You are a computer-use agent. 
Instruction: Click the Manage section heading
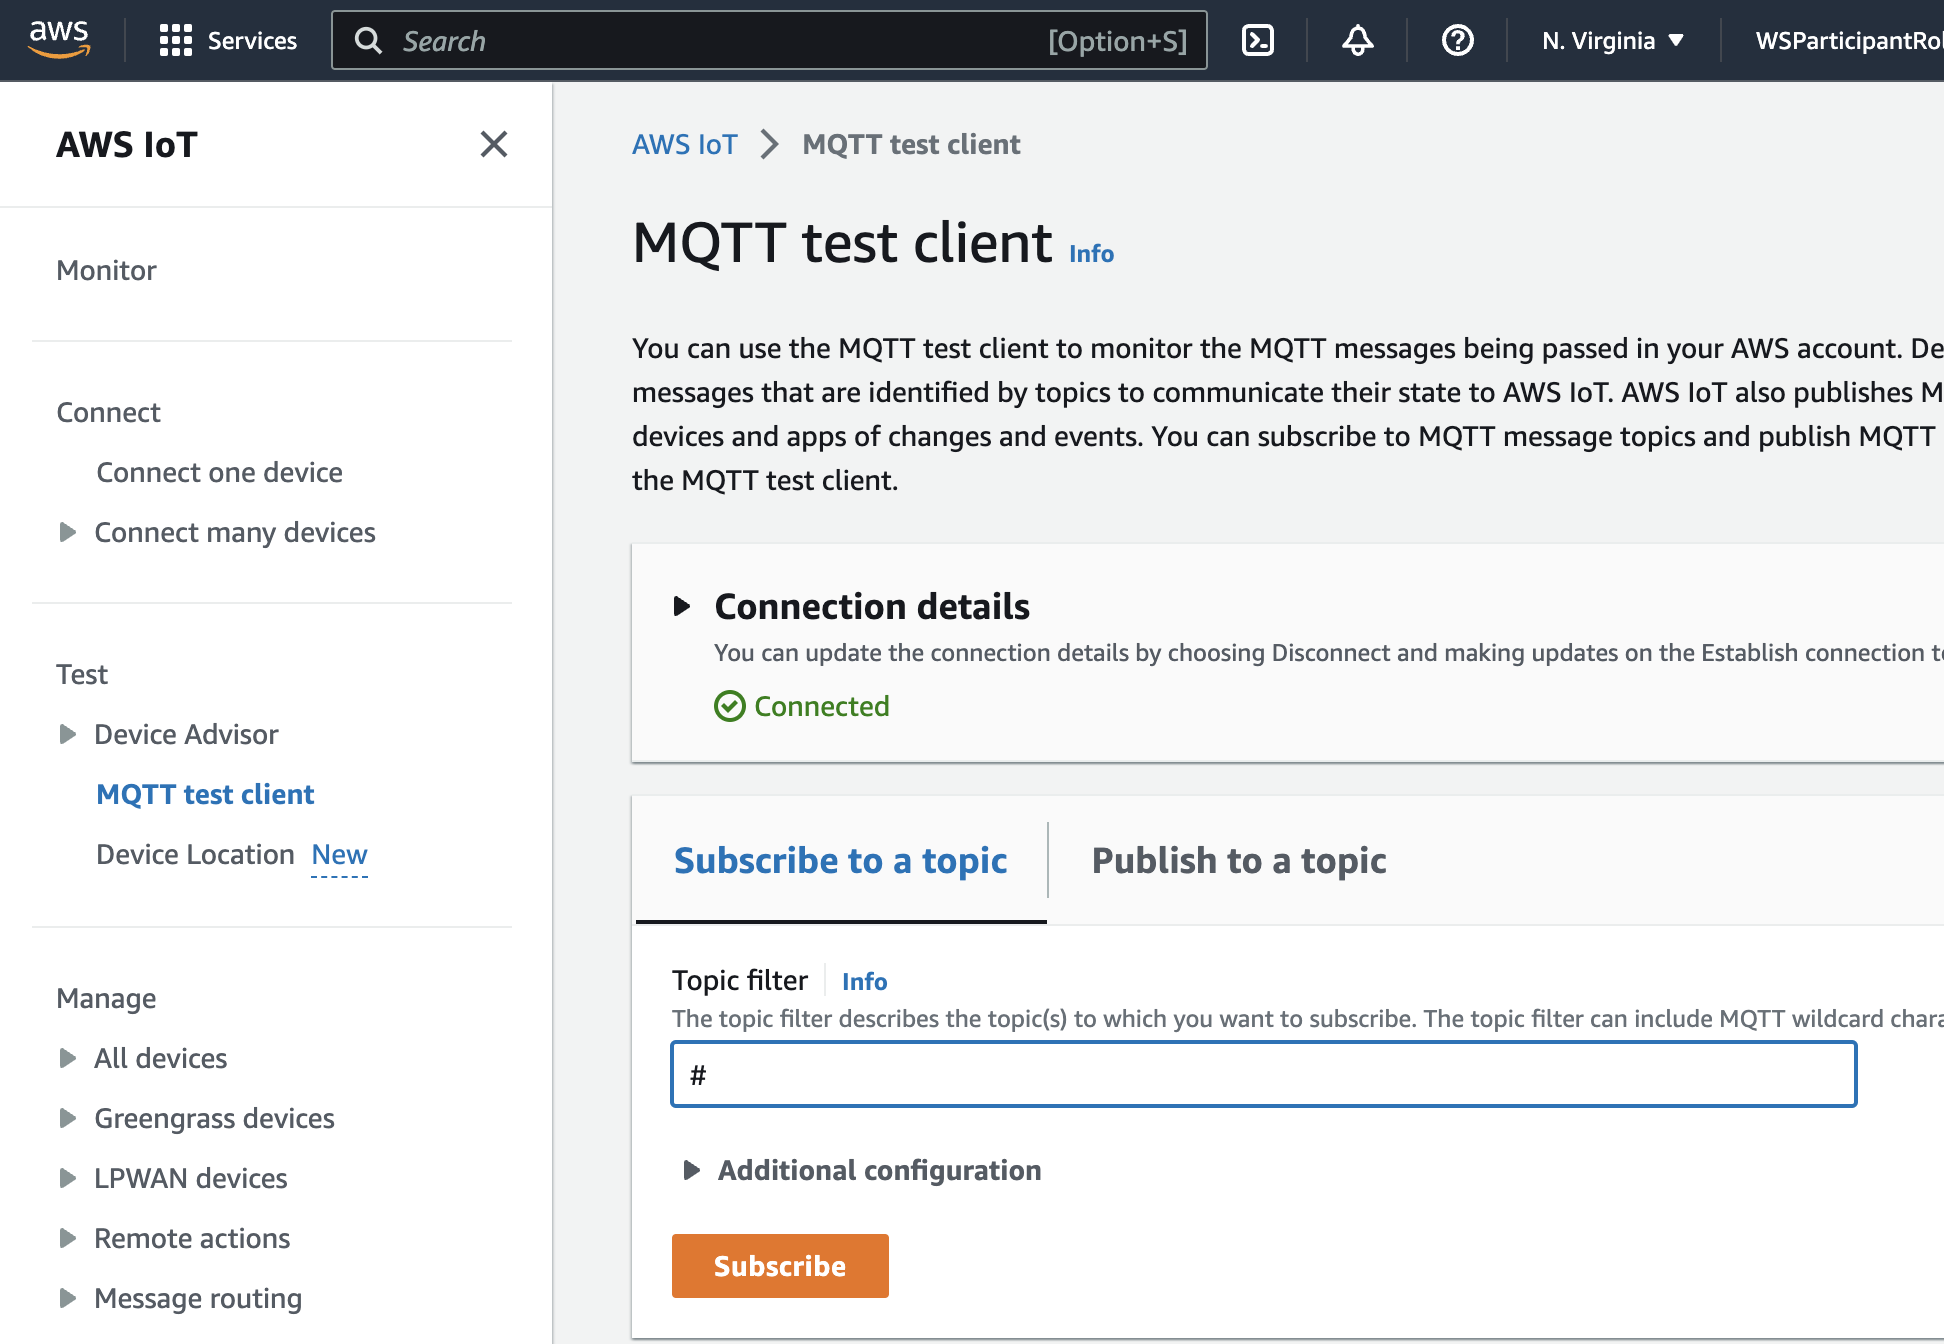click(106, 998)
